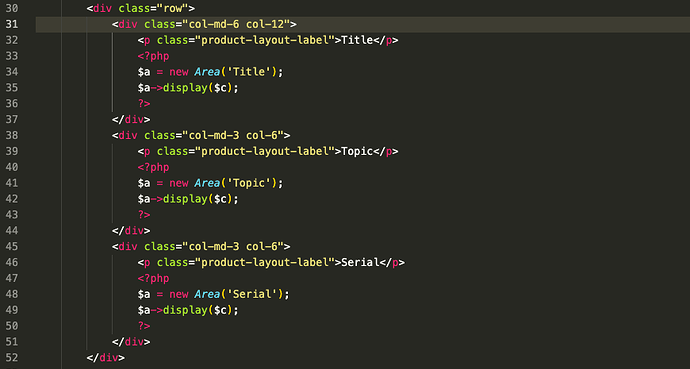Click the Area class name on line 41

click(207, 183)
